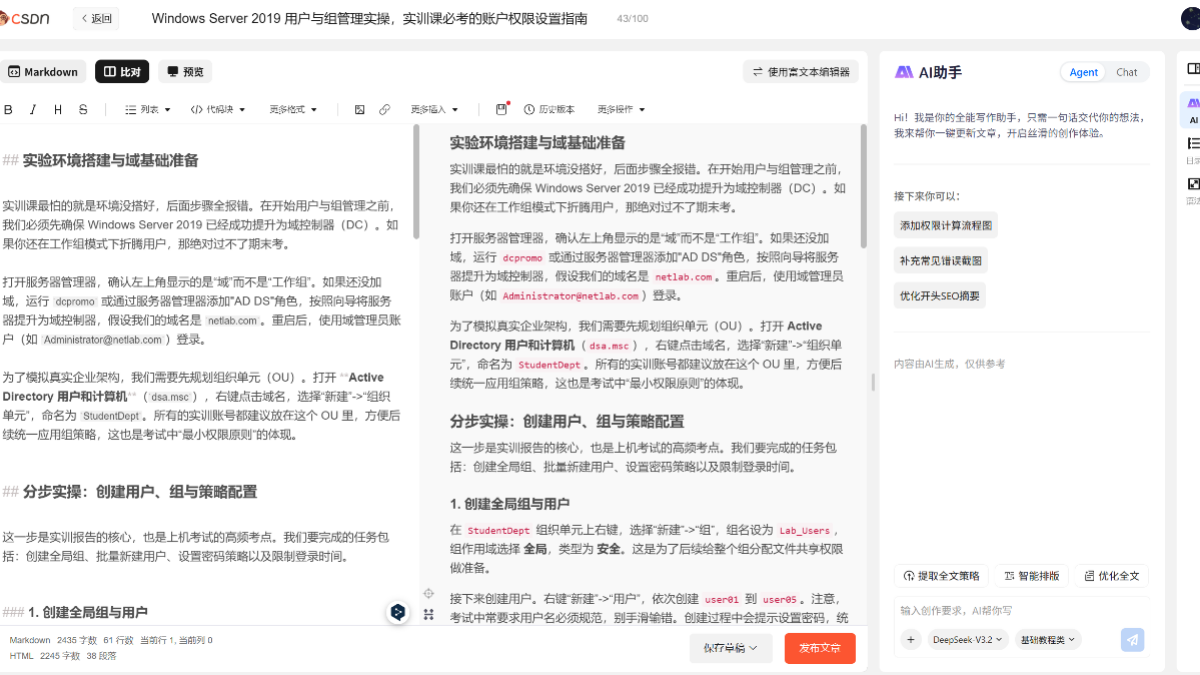Click 优化全文 button

(1111, 576)
